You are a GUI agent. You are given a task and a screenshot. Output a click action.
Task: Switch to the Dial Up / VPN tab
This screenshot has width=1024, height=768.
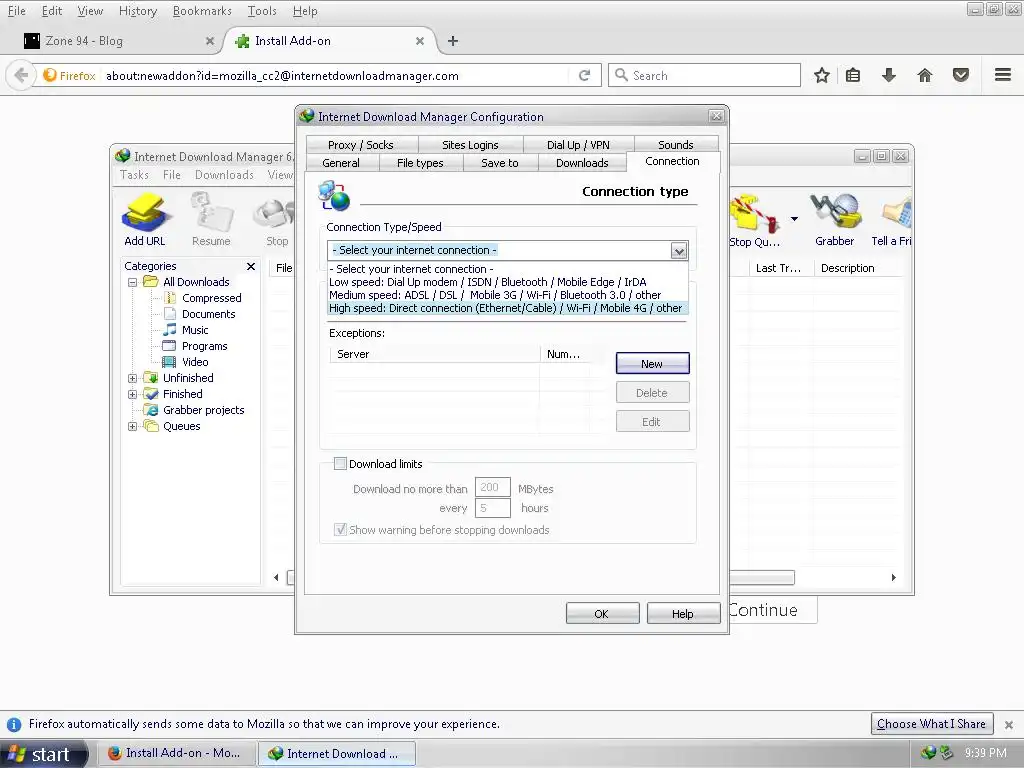(x=578, y=144)
